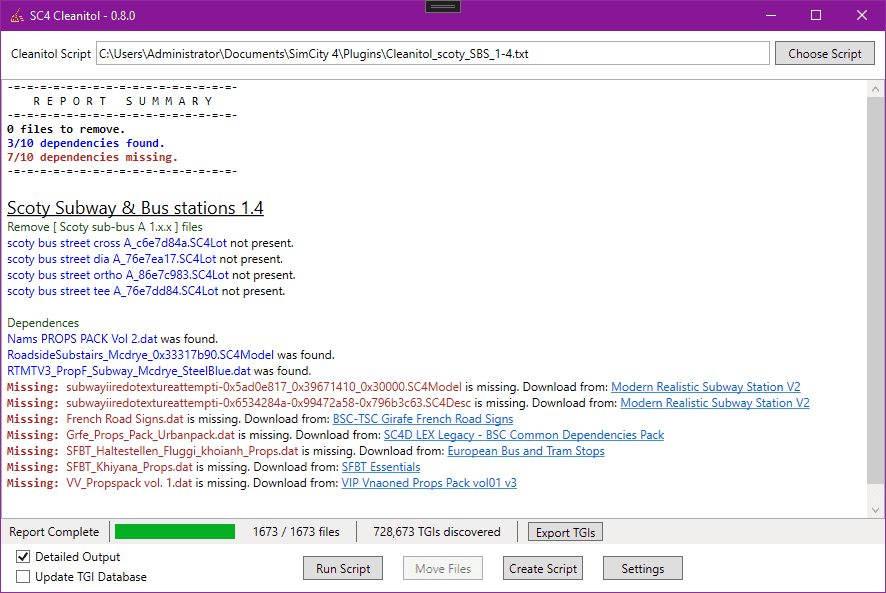Click the SC4 Cleanitol broom app icon
This screenshot has height=593, width=886.
point(17,15)
